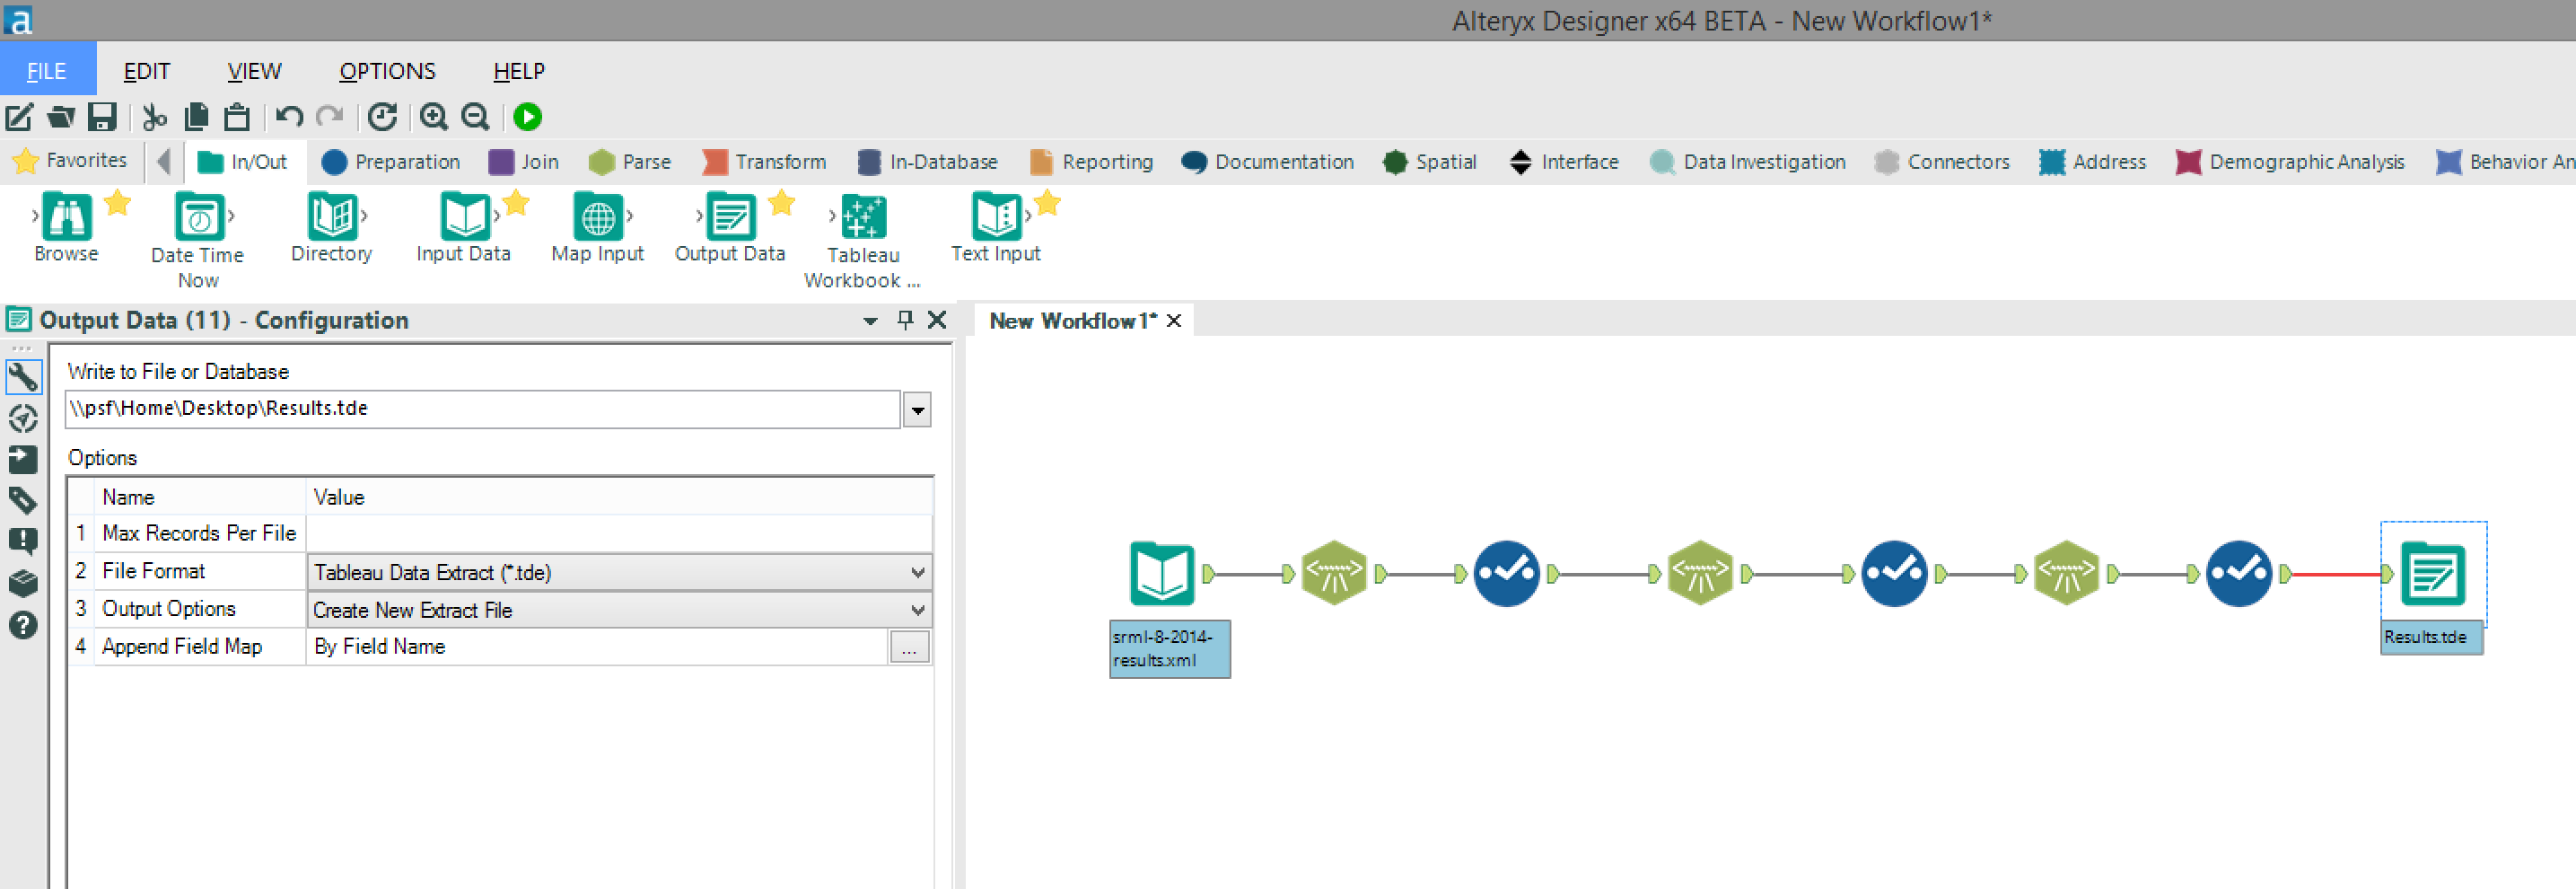Screen dimensions: 2576x889
Task: Open a workflow with the folder icon
Action: click(x=61, y=117)
